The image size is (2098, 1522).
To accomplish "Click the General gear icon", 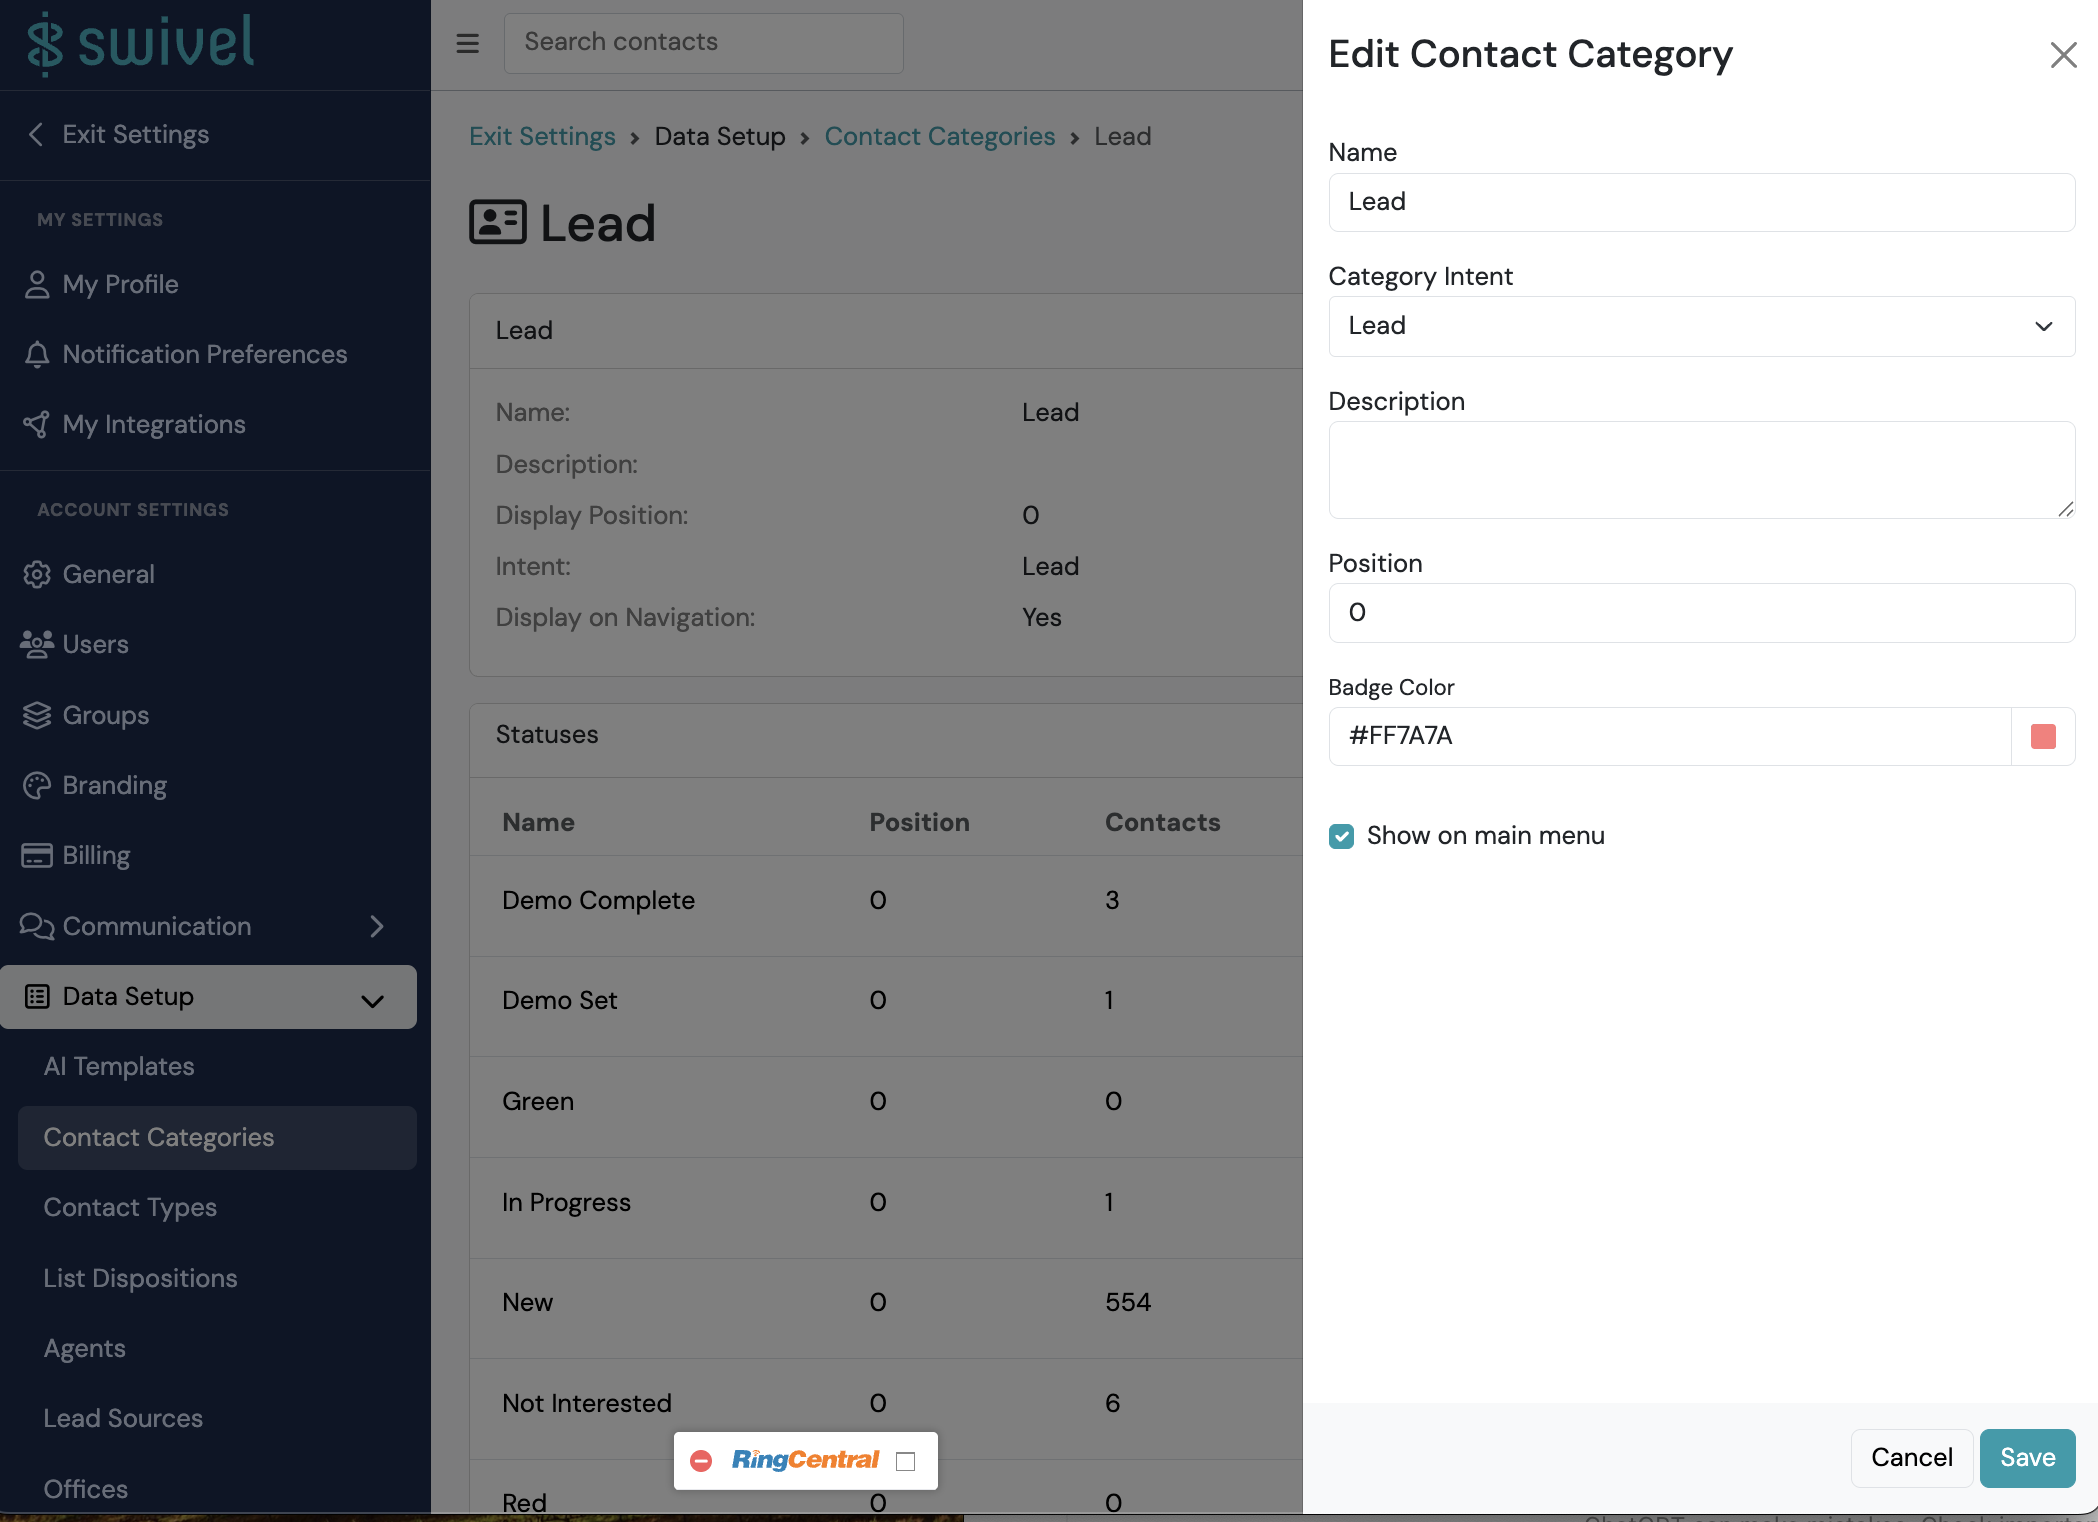I will pyautogui.click(x=37, y=575).
